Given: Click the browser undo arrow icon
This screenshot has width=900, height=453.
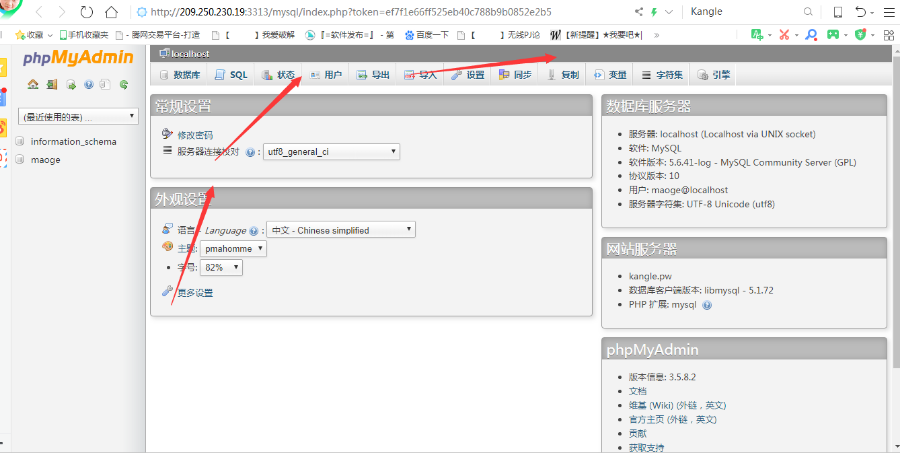Looking at the screenshot, I should point(860,11).
